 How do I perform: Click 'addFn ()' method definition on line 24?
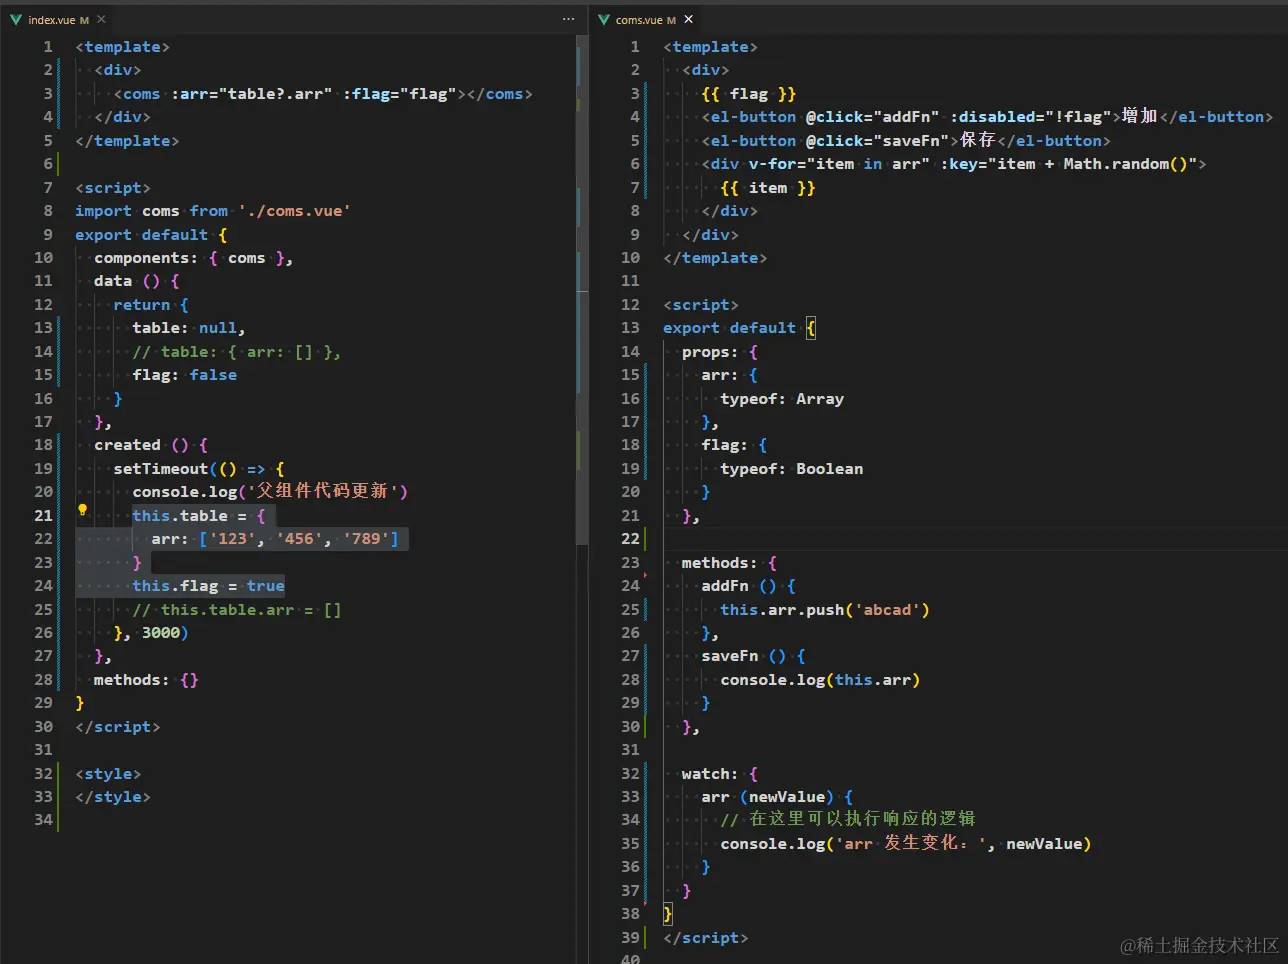pyautogui.click(x=739, y=586)
